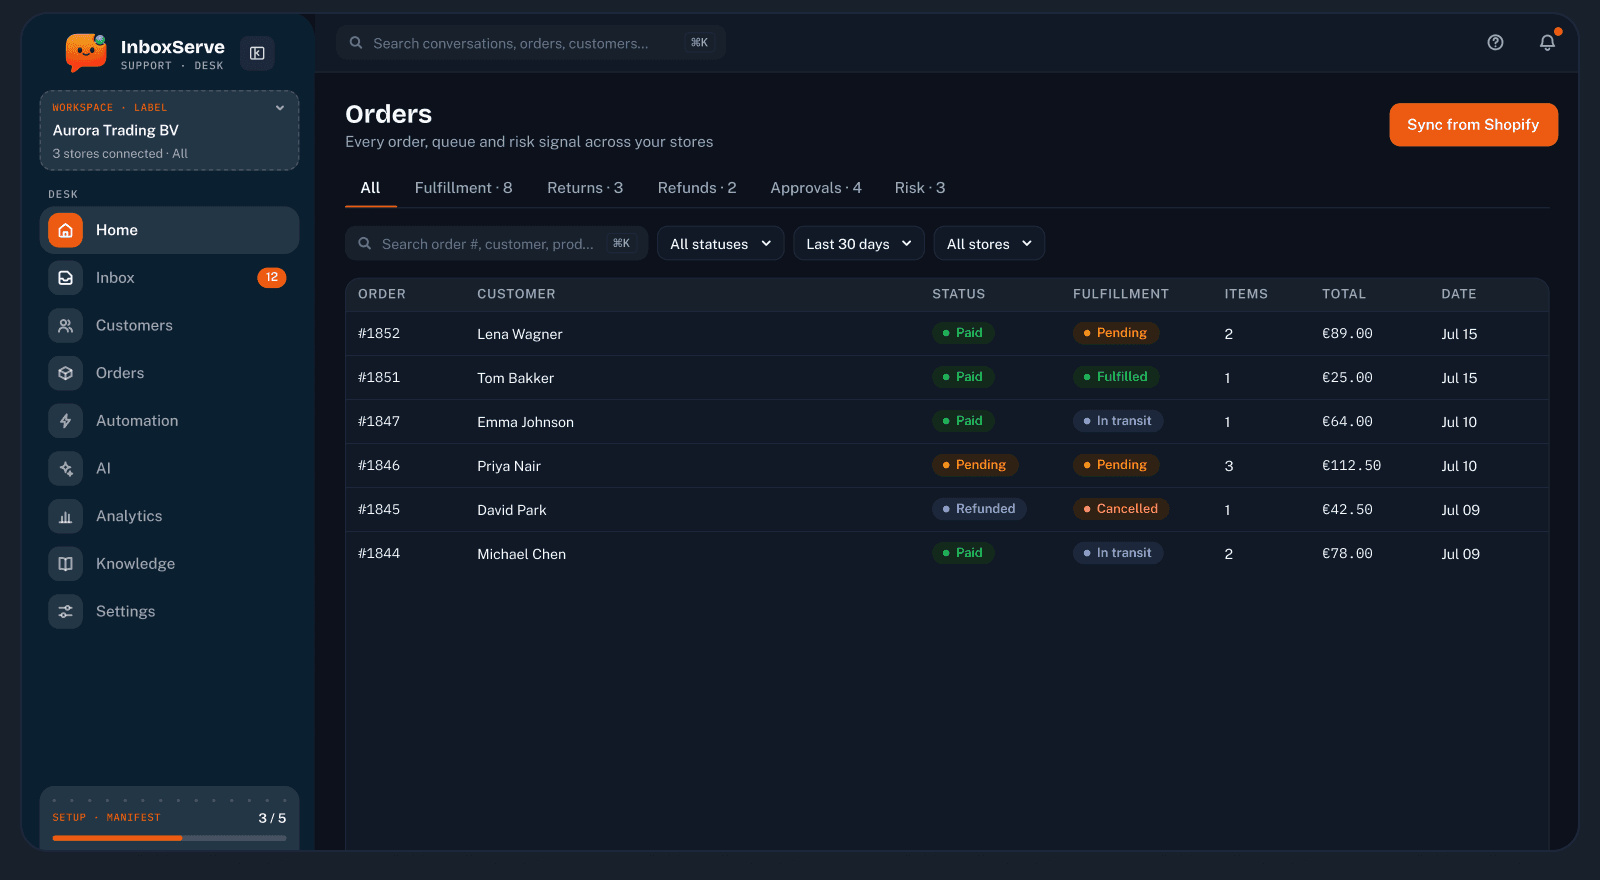Open the Automation lightning icon

[65, 421]
